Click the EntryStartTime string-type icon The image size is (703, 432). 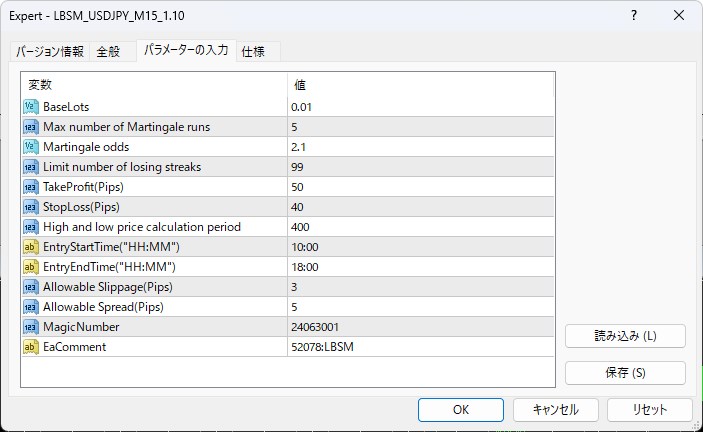point(30,247)
